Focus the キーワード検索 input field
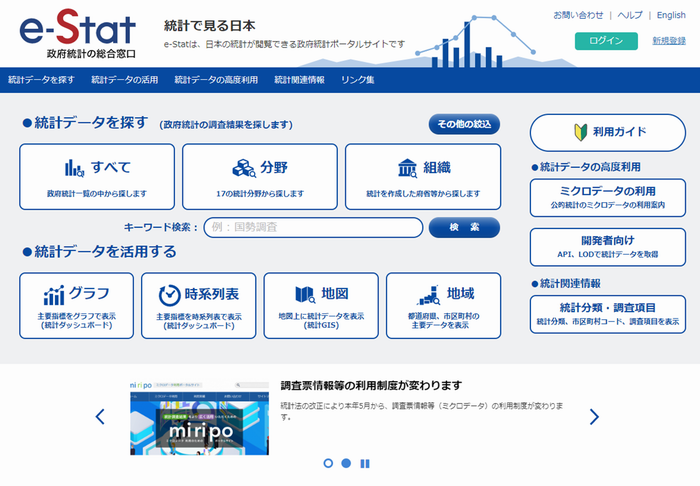This screenshot has height=486, width=700. pyautogui.click(x=313, y=227)
